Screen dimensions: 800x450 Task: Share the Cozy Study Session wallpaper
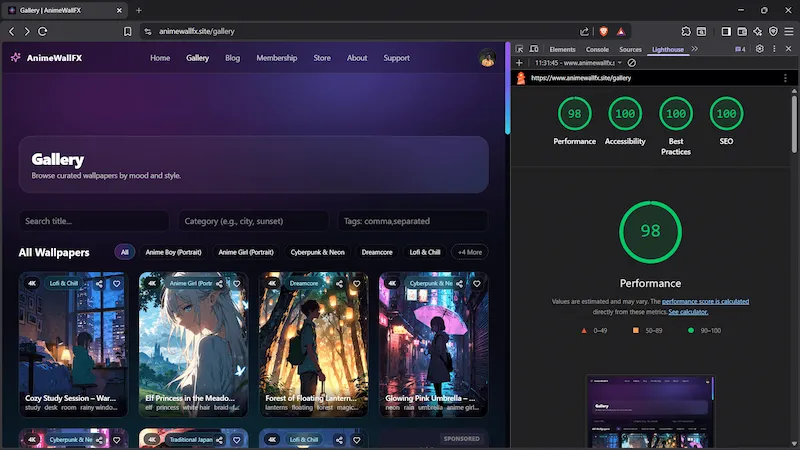pyautogui.click(x=99, y=284)
